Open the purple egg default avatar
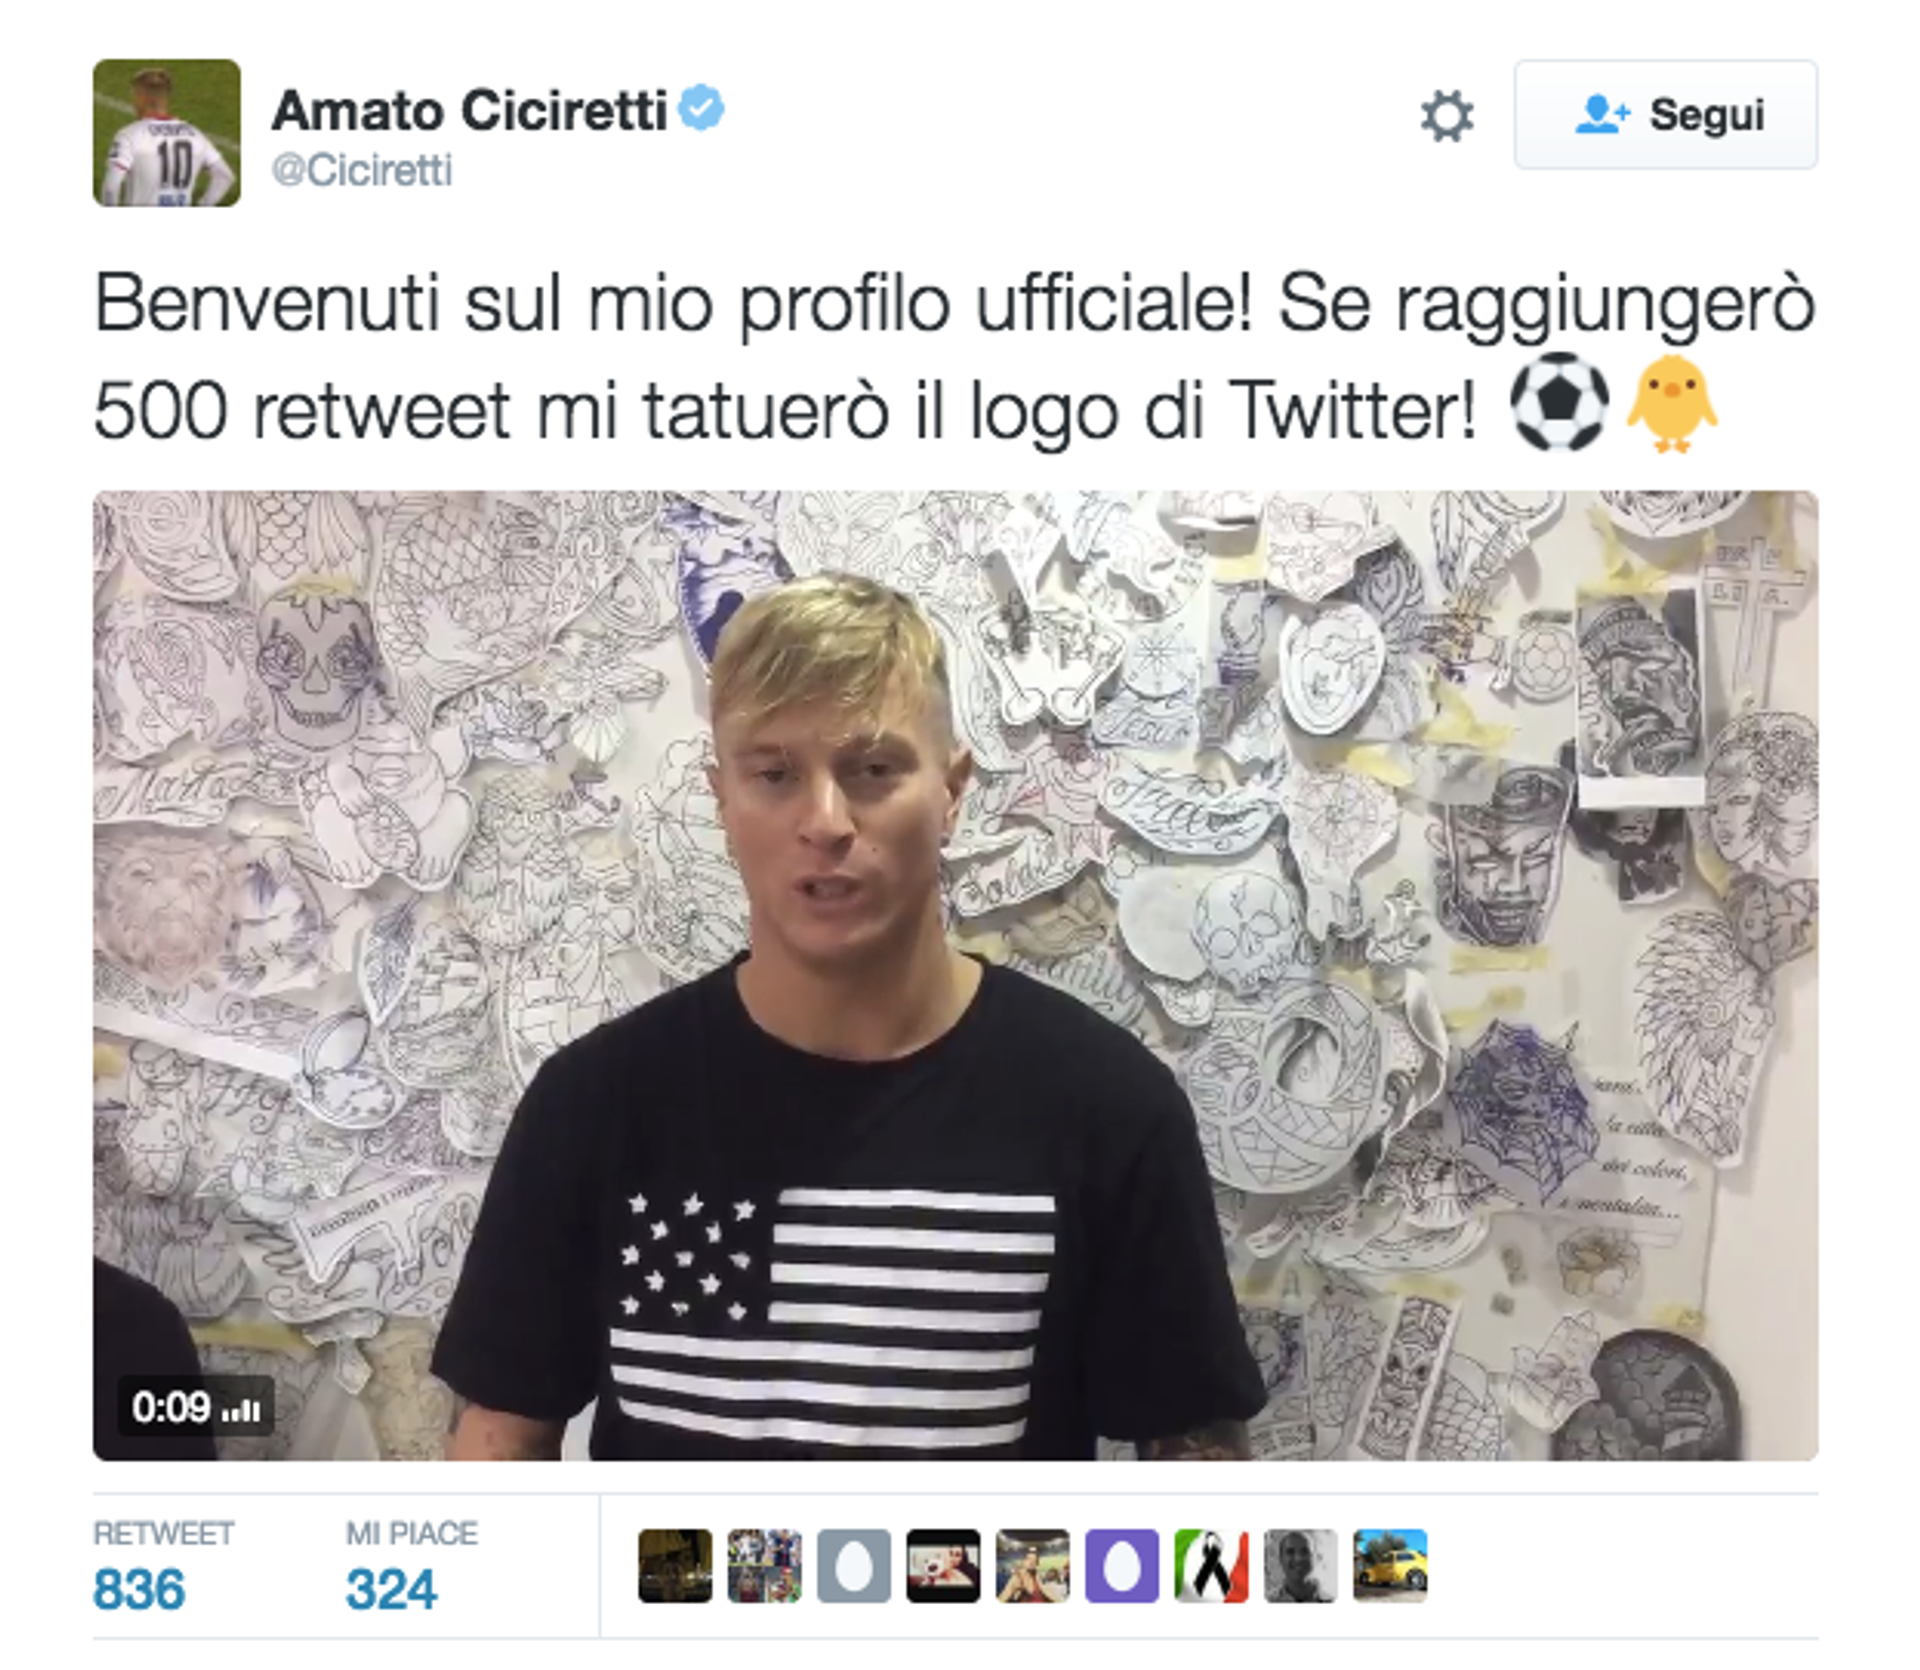The width and height of the screenshot is (1920, 1670). (x=1122, y=1565)
